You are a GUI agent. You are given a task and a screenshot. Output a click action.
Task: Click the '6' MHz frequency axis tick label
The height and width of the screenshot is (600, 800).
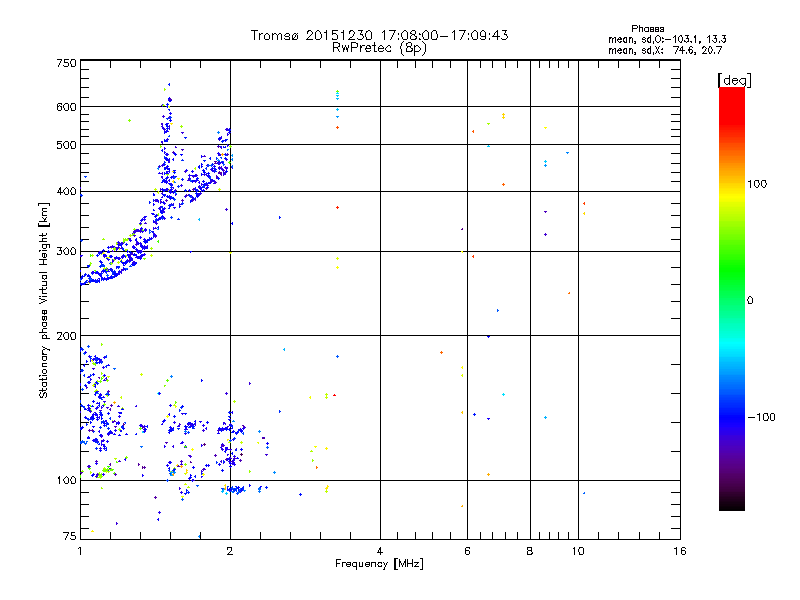(467, 551)
